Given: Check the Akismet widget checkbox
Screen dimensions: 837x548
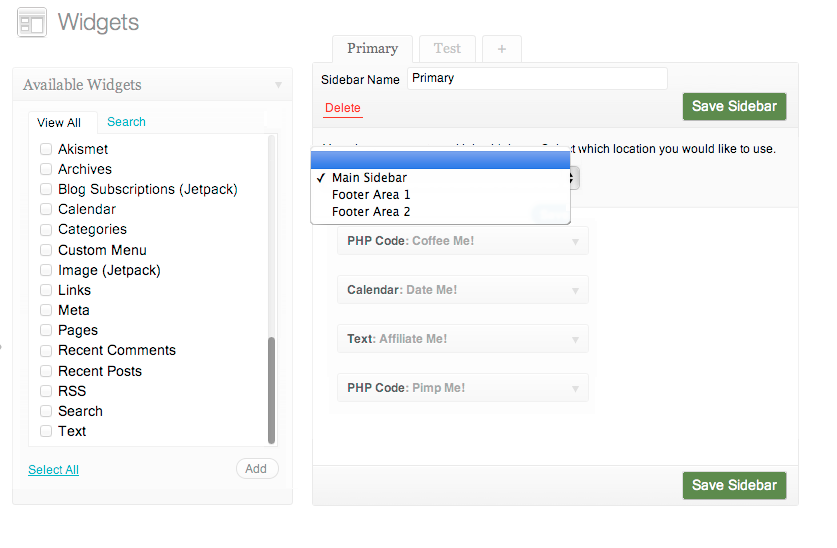Looking at the screenshot, I should point(46,149).
